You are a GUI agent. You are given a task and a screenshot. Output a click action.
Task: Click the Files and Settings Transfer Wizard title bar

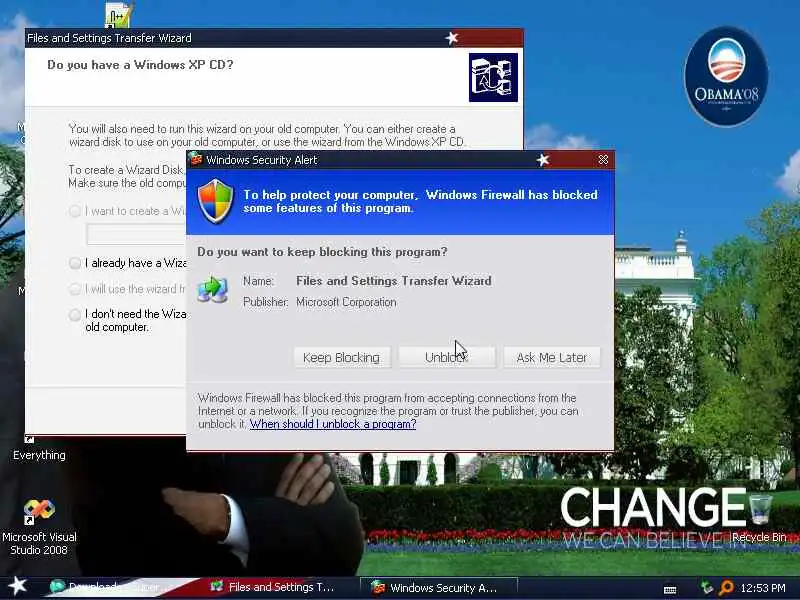[274, 38]
